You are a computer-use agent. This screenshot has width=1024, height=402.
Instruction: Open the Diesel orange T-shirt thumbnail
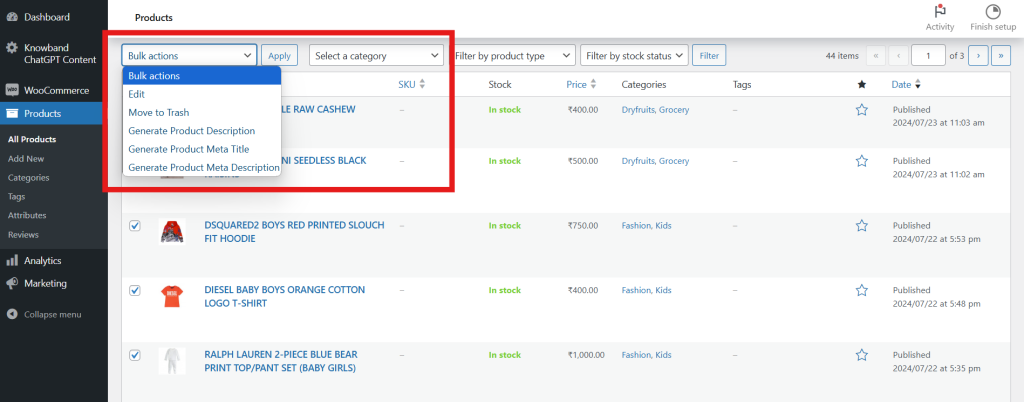[x=172, y=296]
